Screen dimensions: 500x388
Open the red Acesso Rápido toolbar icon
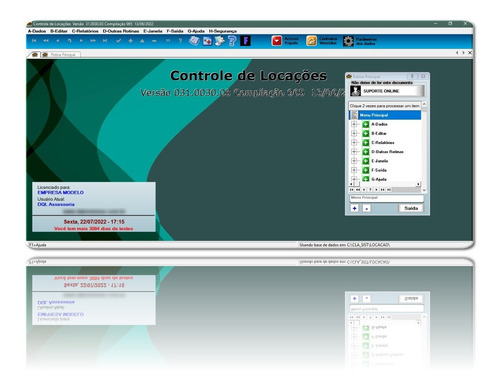[277, 41]
